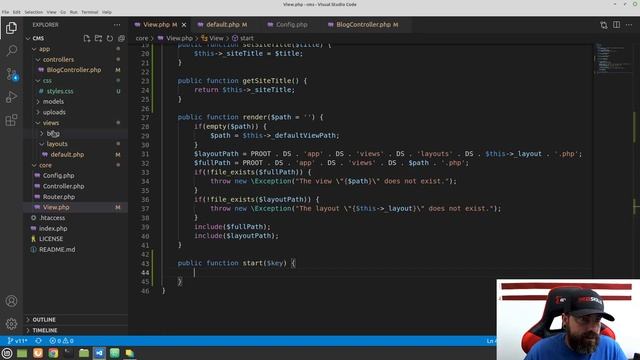
Task: Open .htaccess file in explorer
Action: [x=52, y=218]
